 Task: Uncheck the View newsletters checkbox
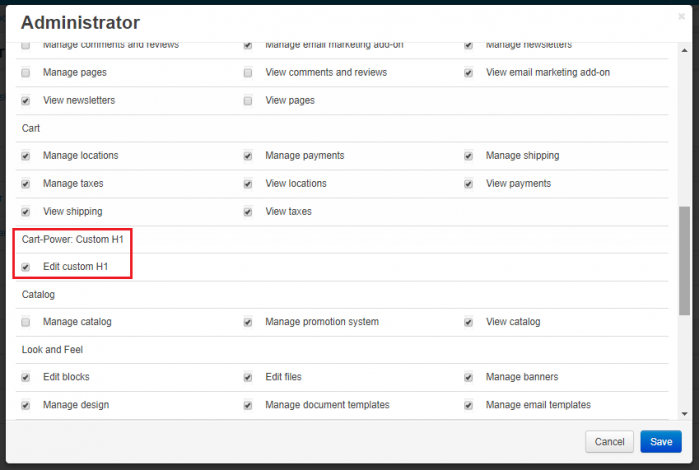(x=25, y=100)
